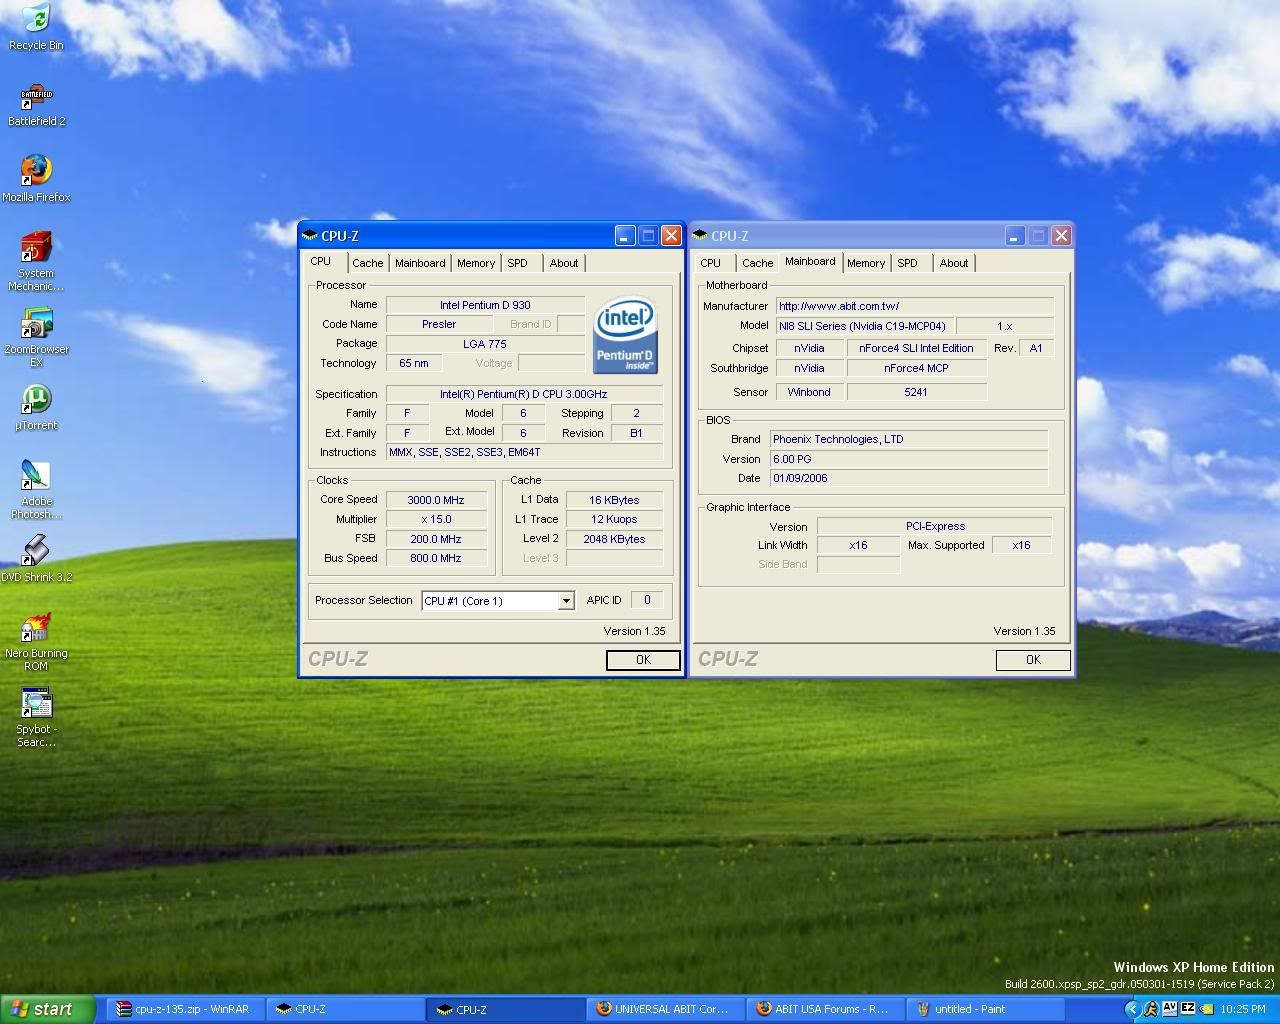Open the About tab in right CPU-Z window
1280x1024 pixels.
[954, 263]
